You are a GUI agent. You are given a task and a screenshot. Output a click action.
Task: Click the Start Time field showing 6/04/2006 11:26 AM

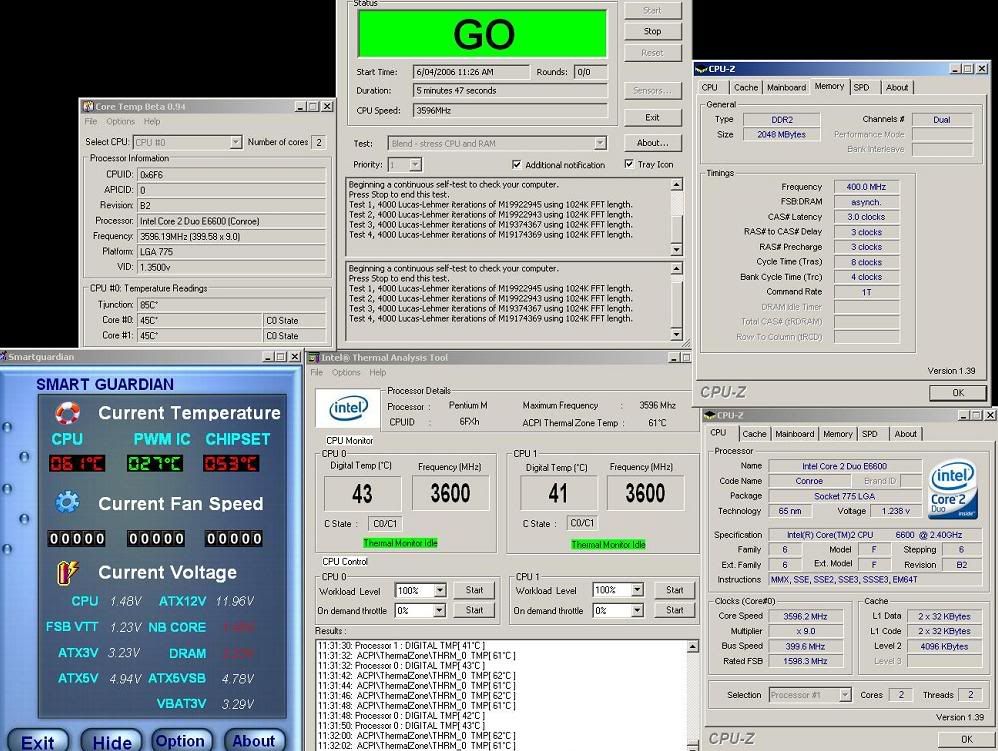(x=470, y=72)
